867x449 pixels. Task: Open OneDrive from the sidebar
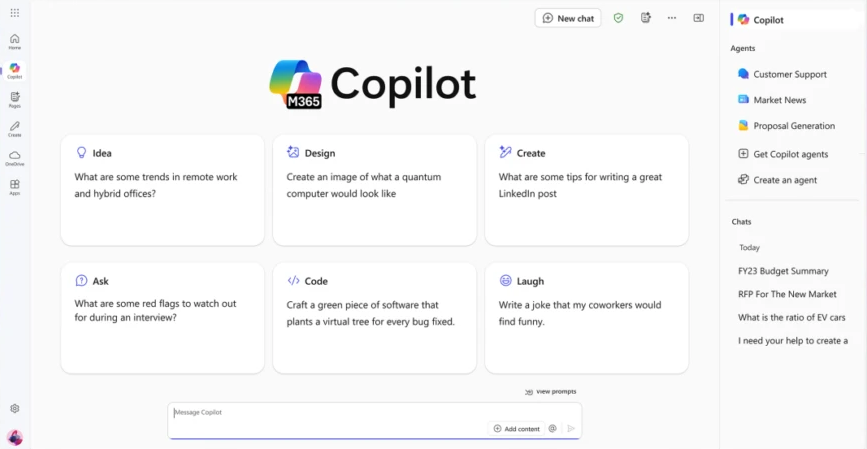click(x=14, y=157)
